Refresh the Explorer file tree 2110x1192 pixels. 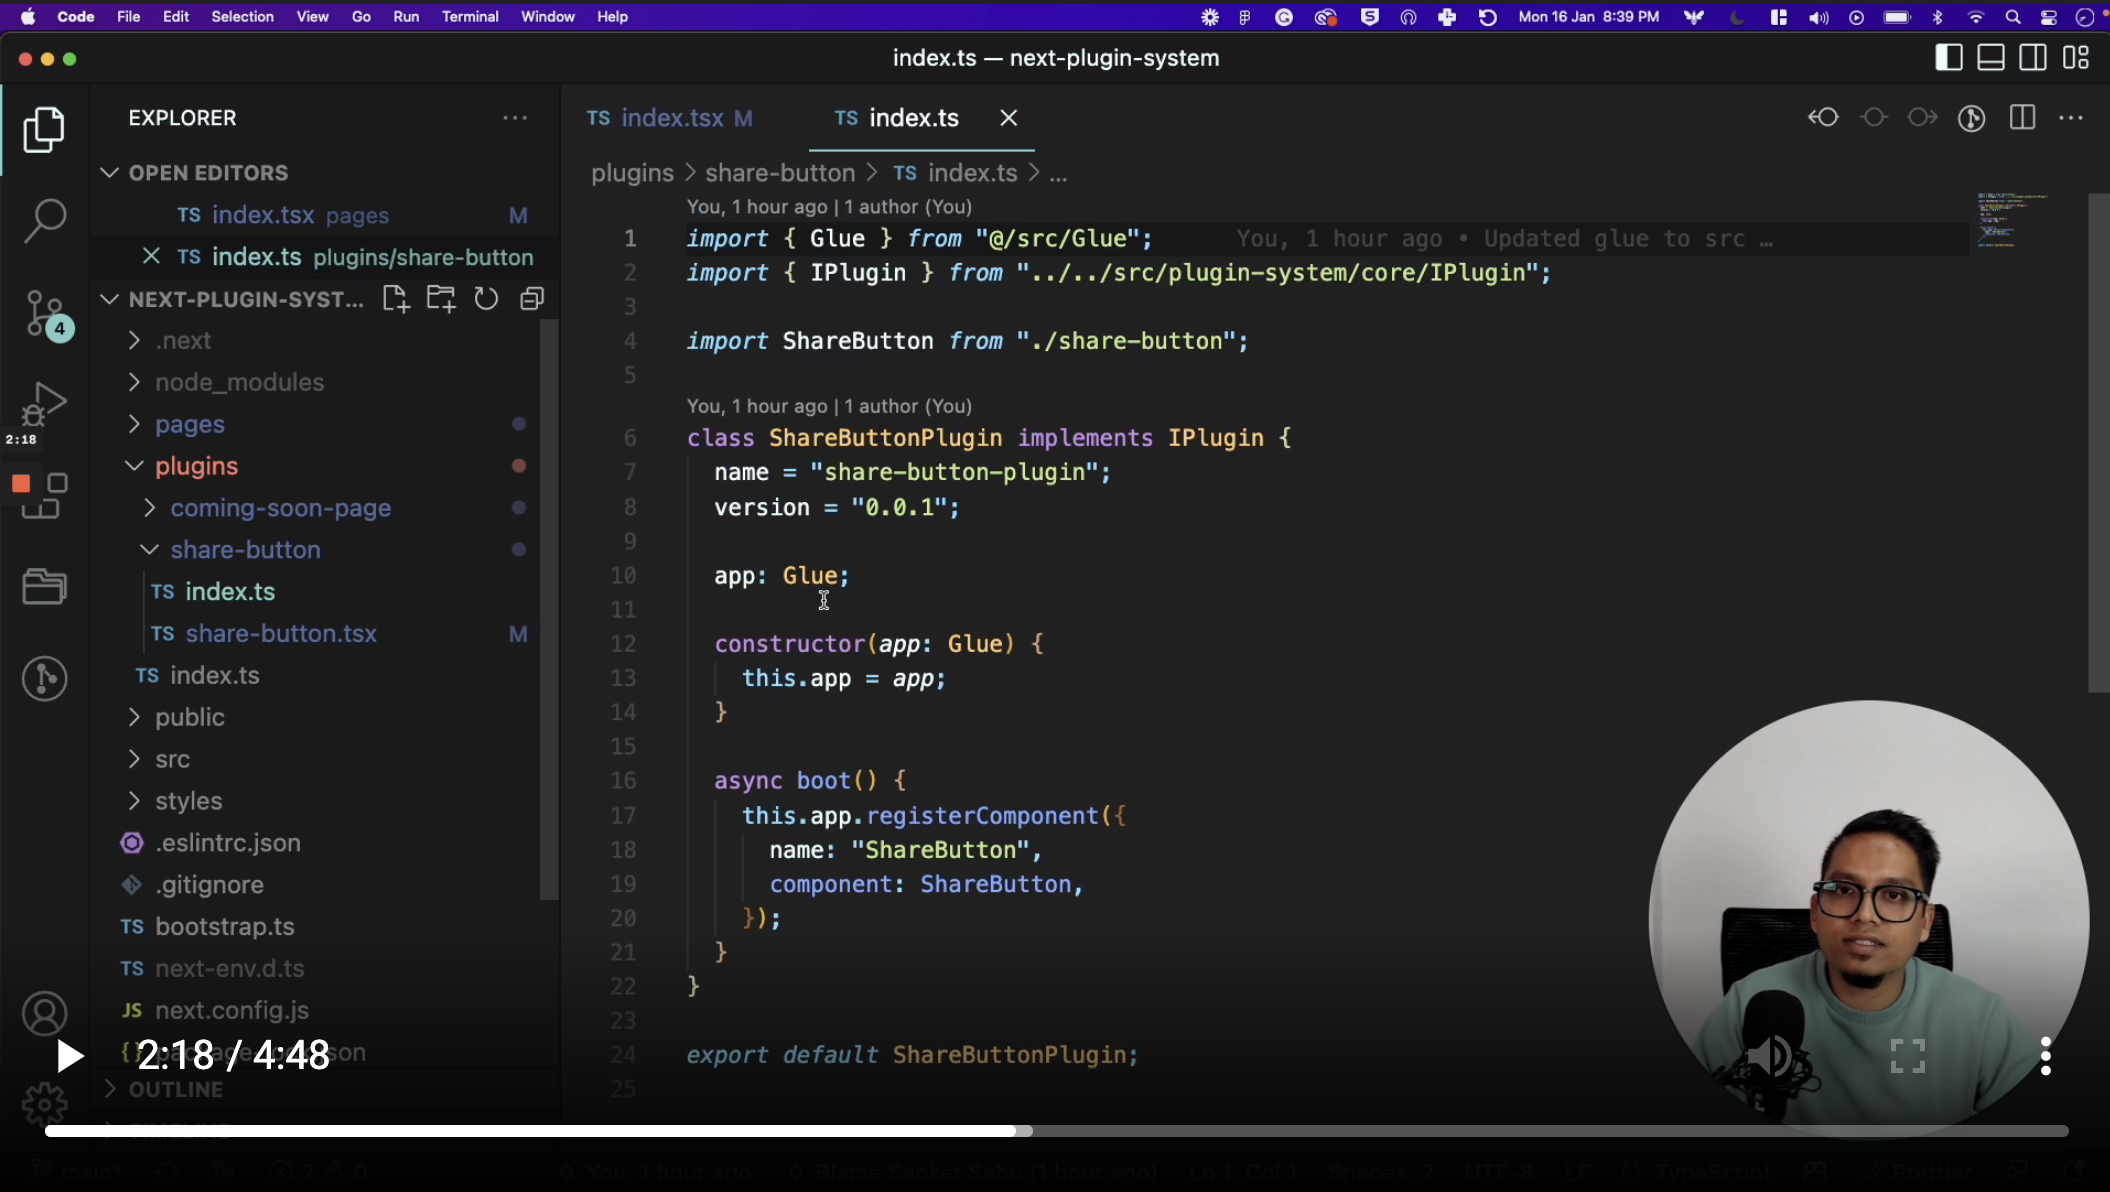[x=486, y=299]
